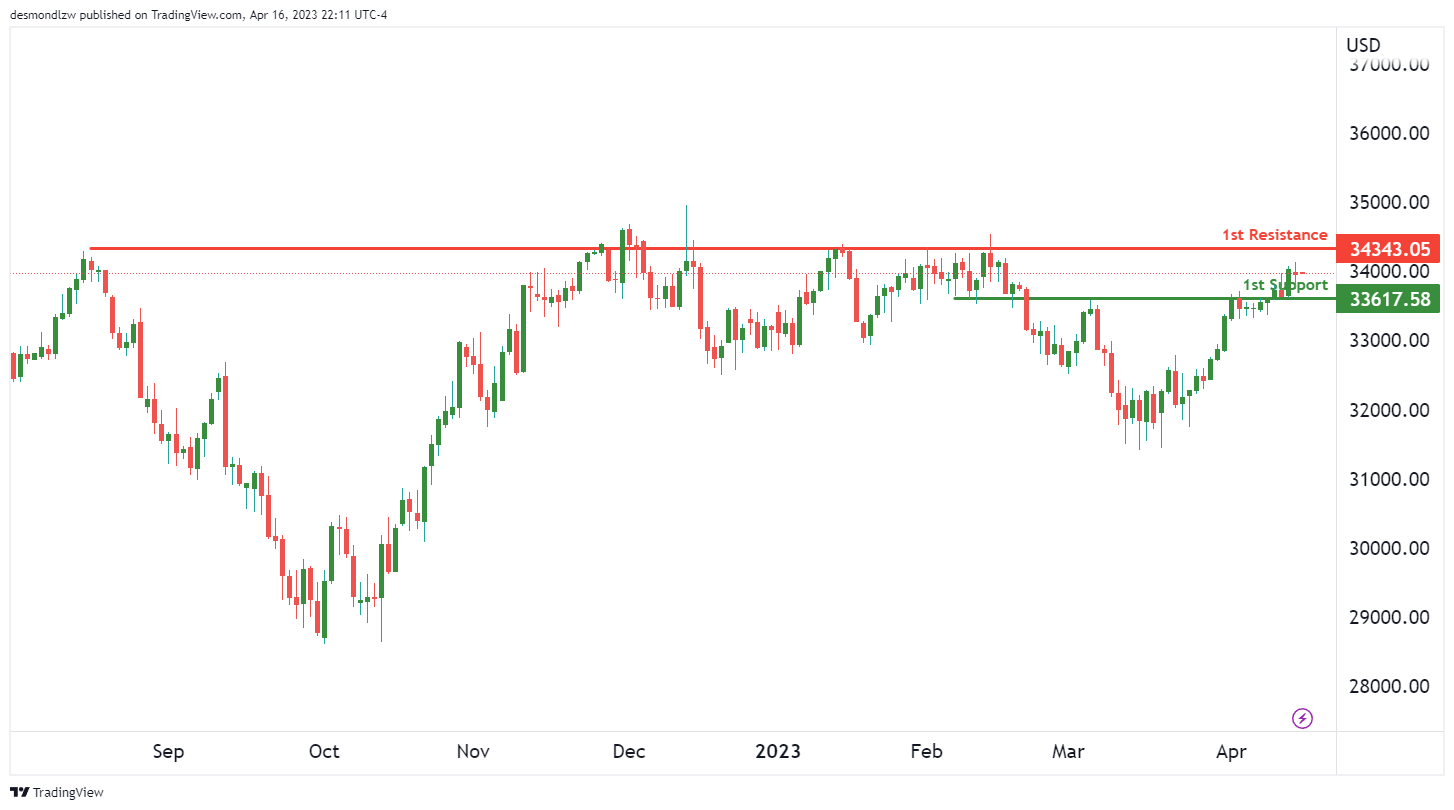Click Apr on the time axis
This screenshot has width=1454, height=810.
[x=1230, y=752]
